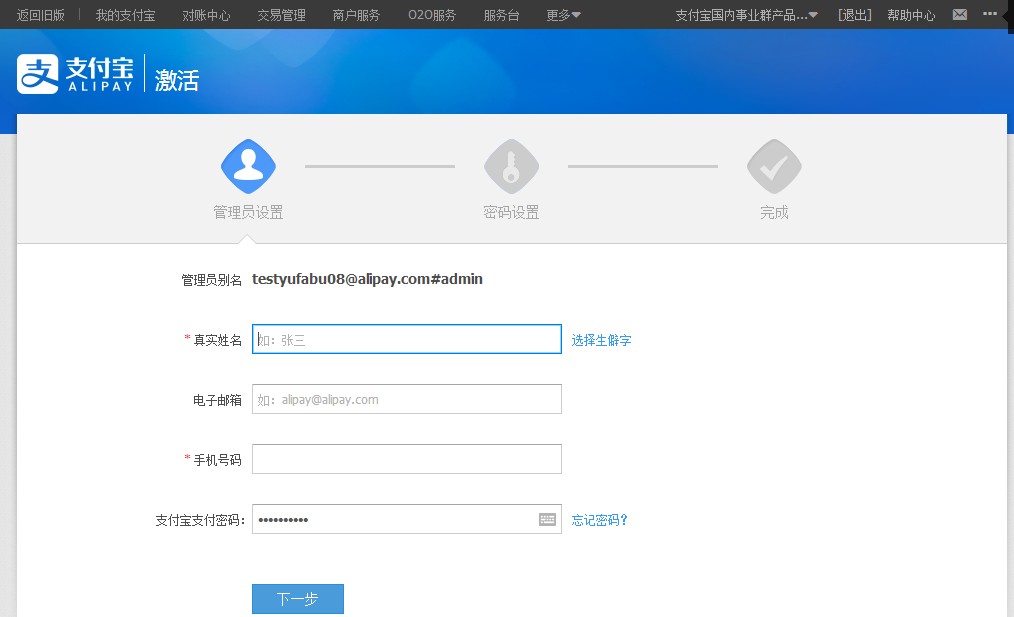1014x617 pixels.
Task: Click the Alipay logo icon
Action: [38, 74]
